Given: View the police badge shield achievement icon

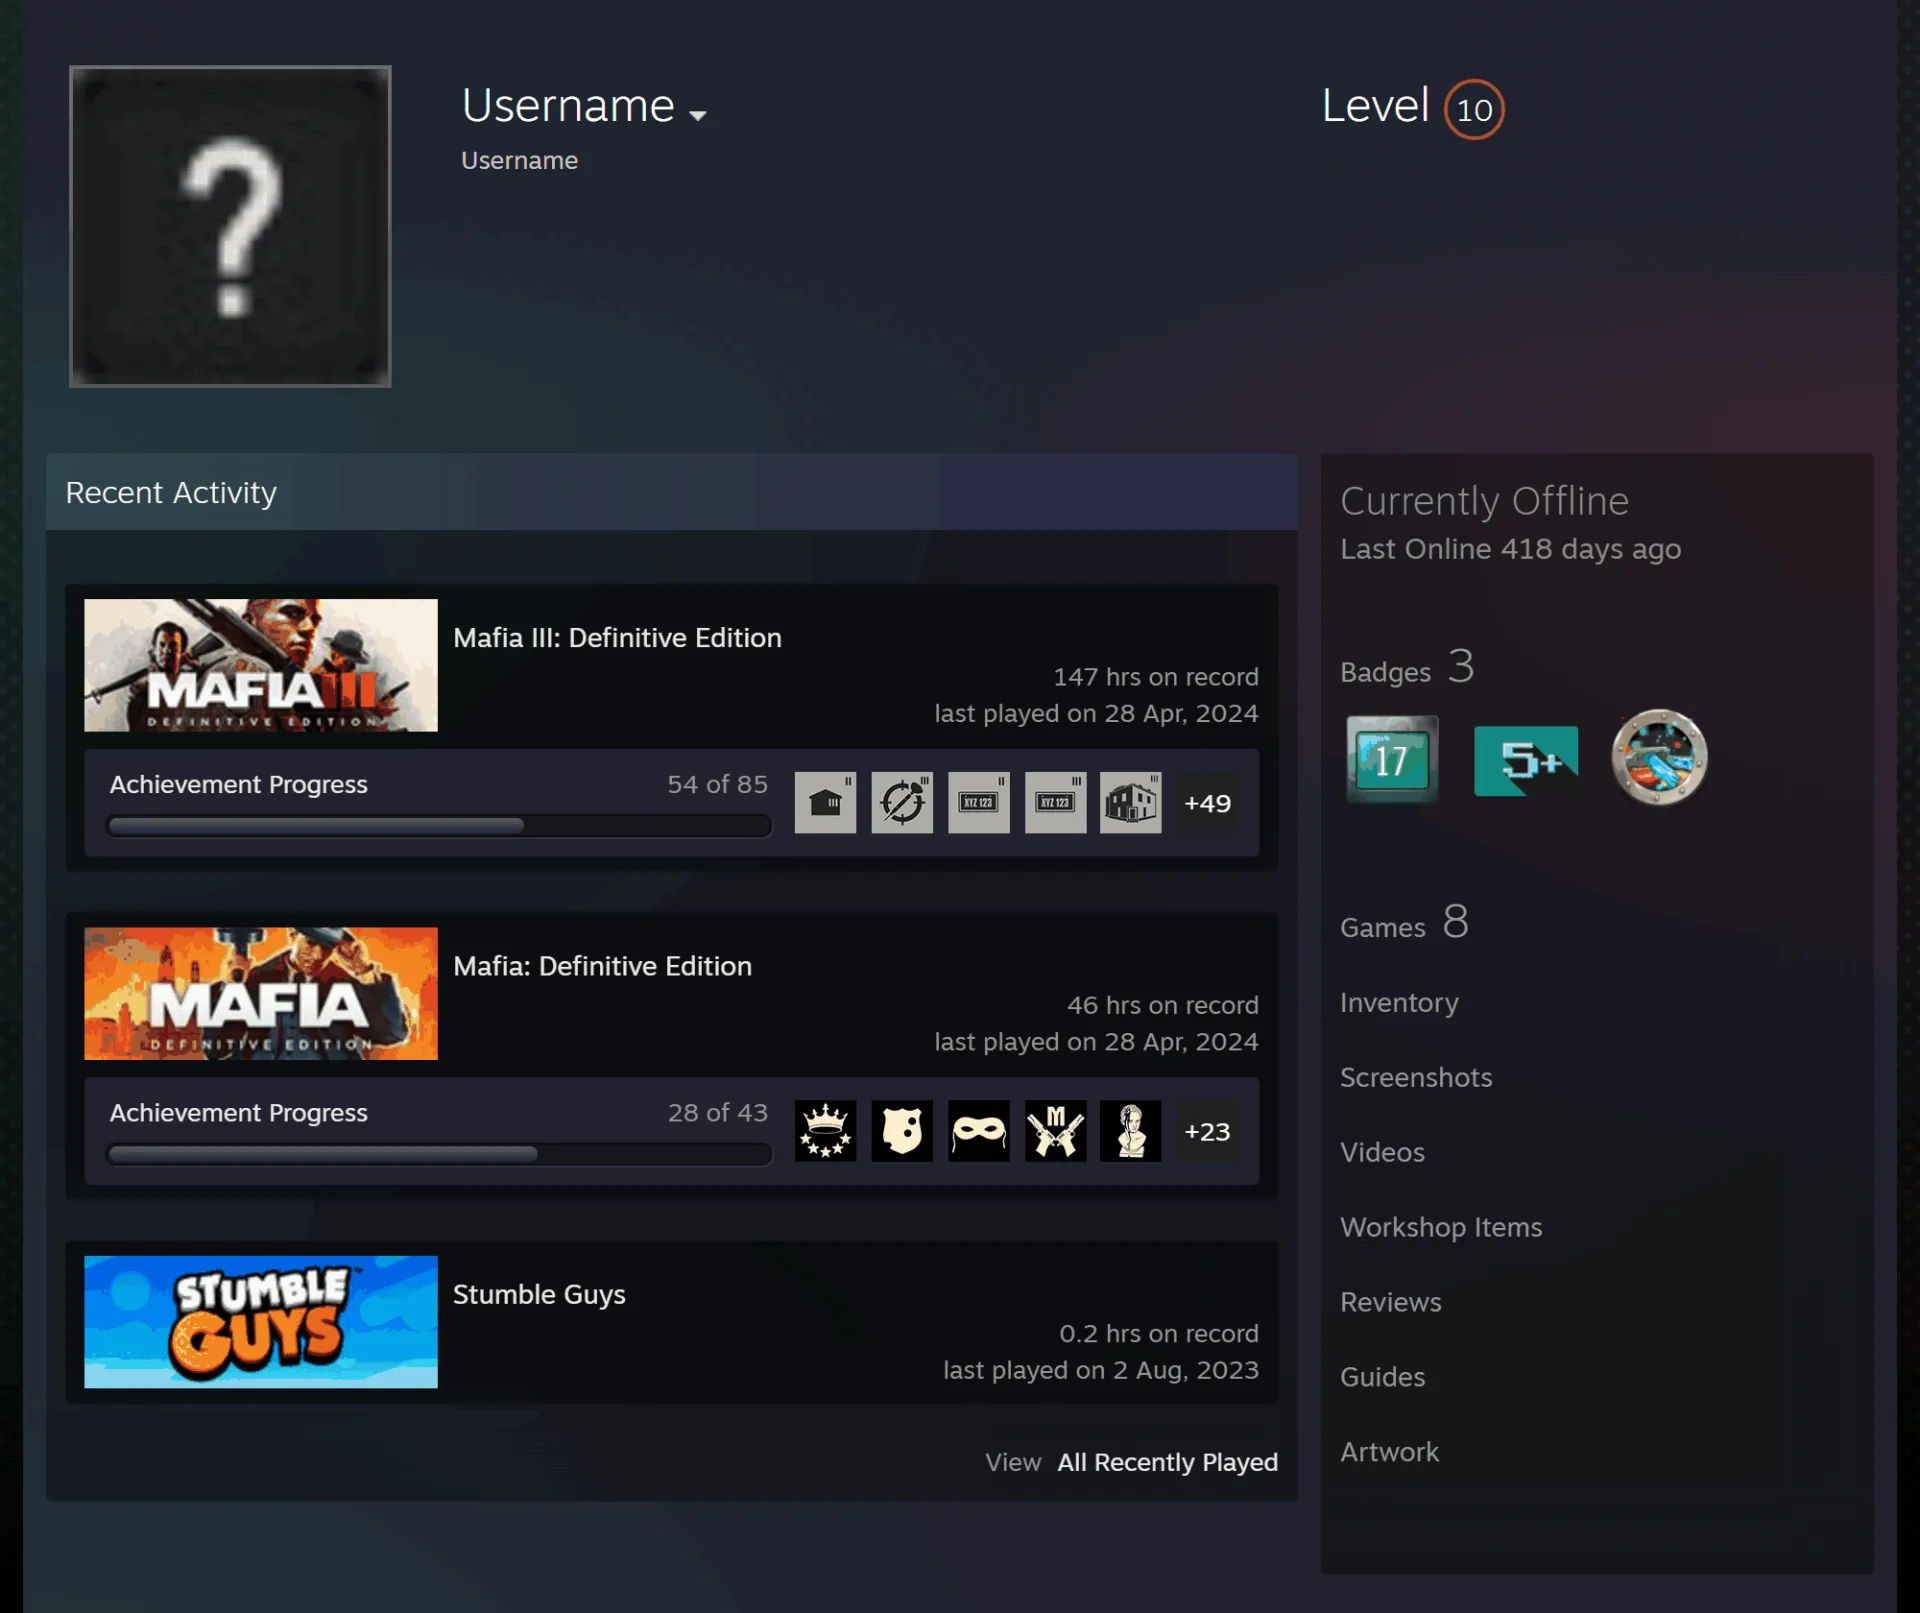Looking at the screenshot, I should (902, 1131).
